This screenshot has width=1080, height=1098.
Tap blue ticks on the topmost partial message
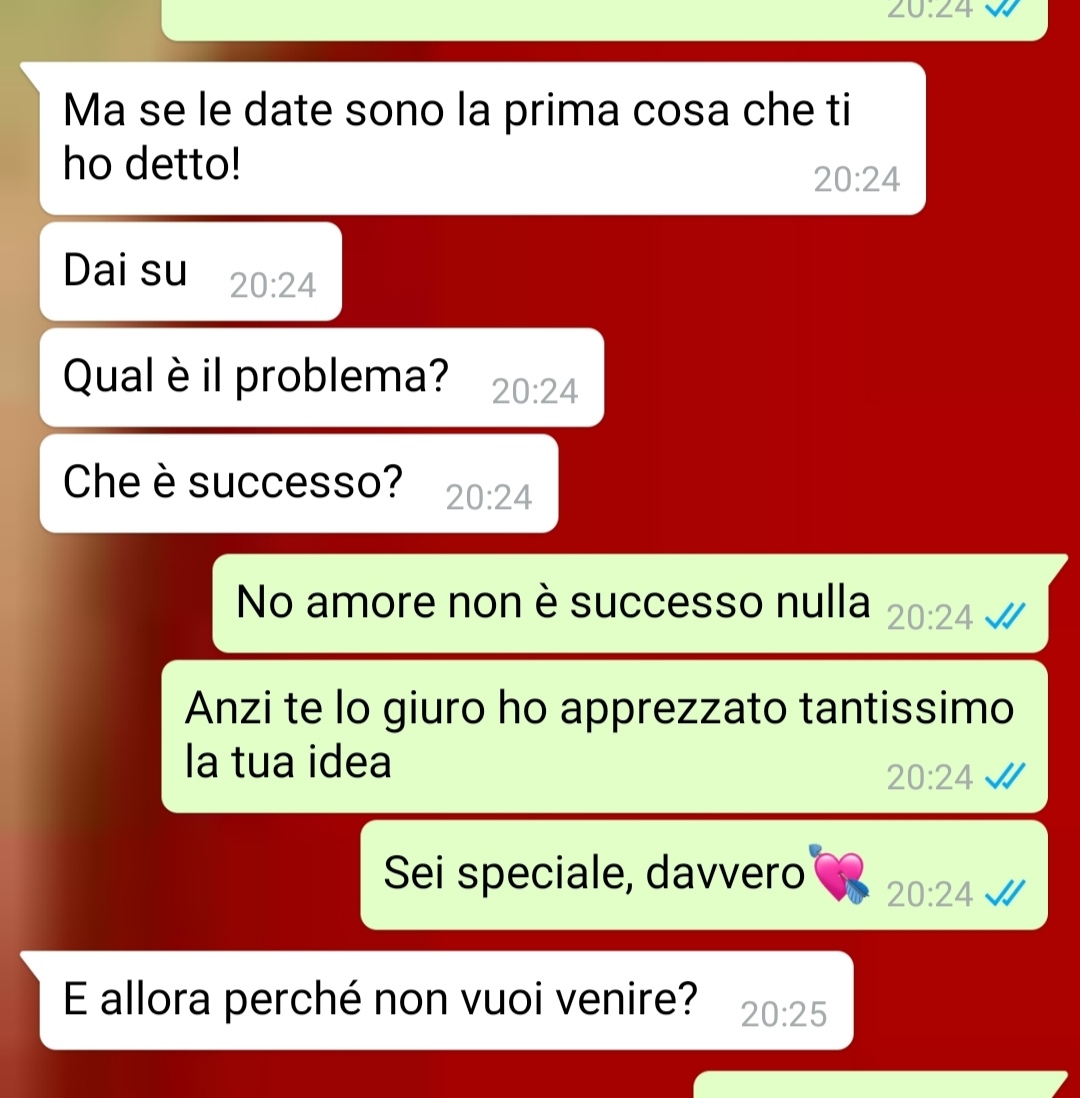point(1005,8)
